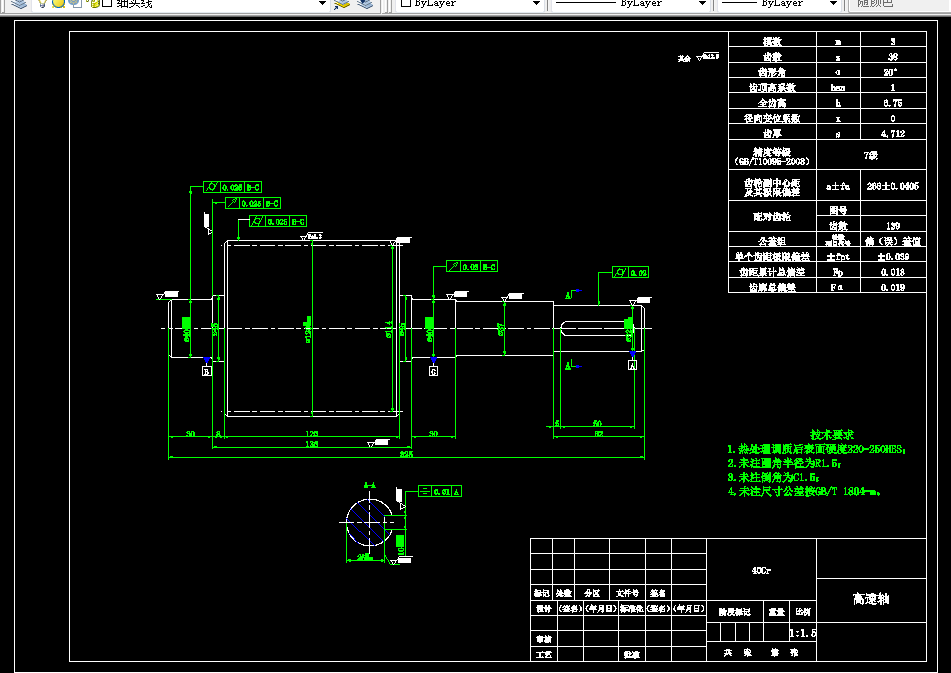This screenshot has width=951, height=673.
Task: Toggle the layer freeze sun icon
Action: pyautogui.click(x=58, y=4)
